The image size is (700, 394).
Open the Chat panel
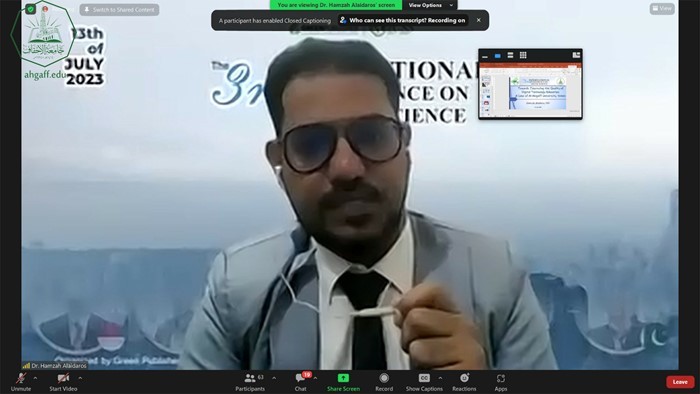[300, 382]
